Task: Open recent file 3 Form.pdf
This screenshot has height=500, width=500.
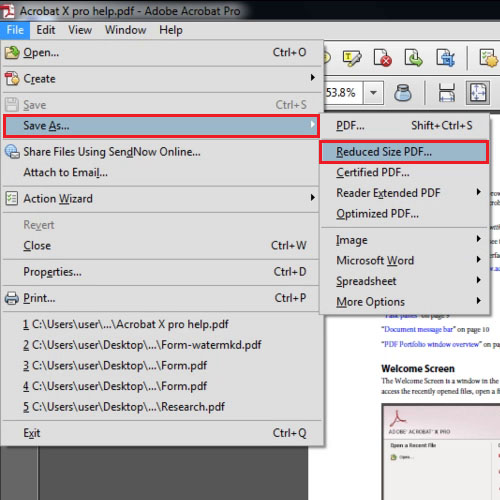Action: pos(161,366)
